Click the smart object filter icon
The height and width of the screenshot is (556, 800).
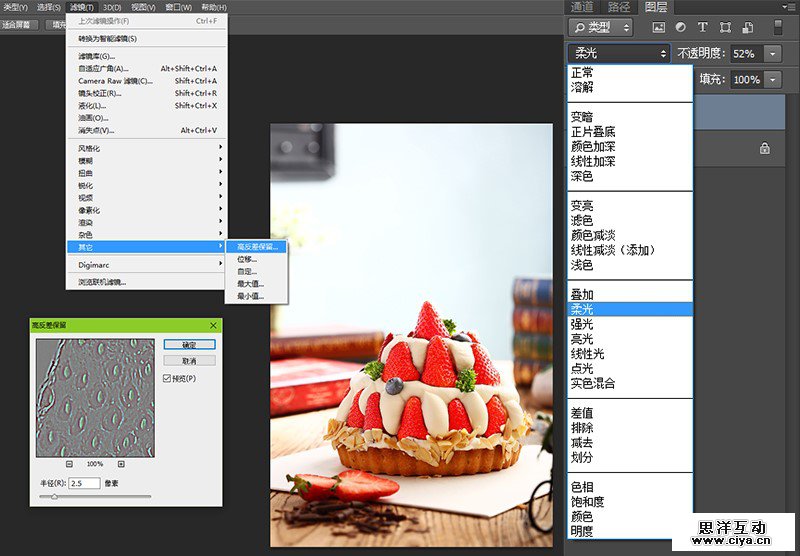(x=745, y=27)
